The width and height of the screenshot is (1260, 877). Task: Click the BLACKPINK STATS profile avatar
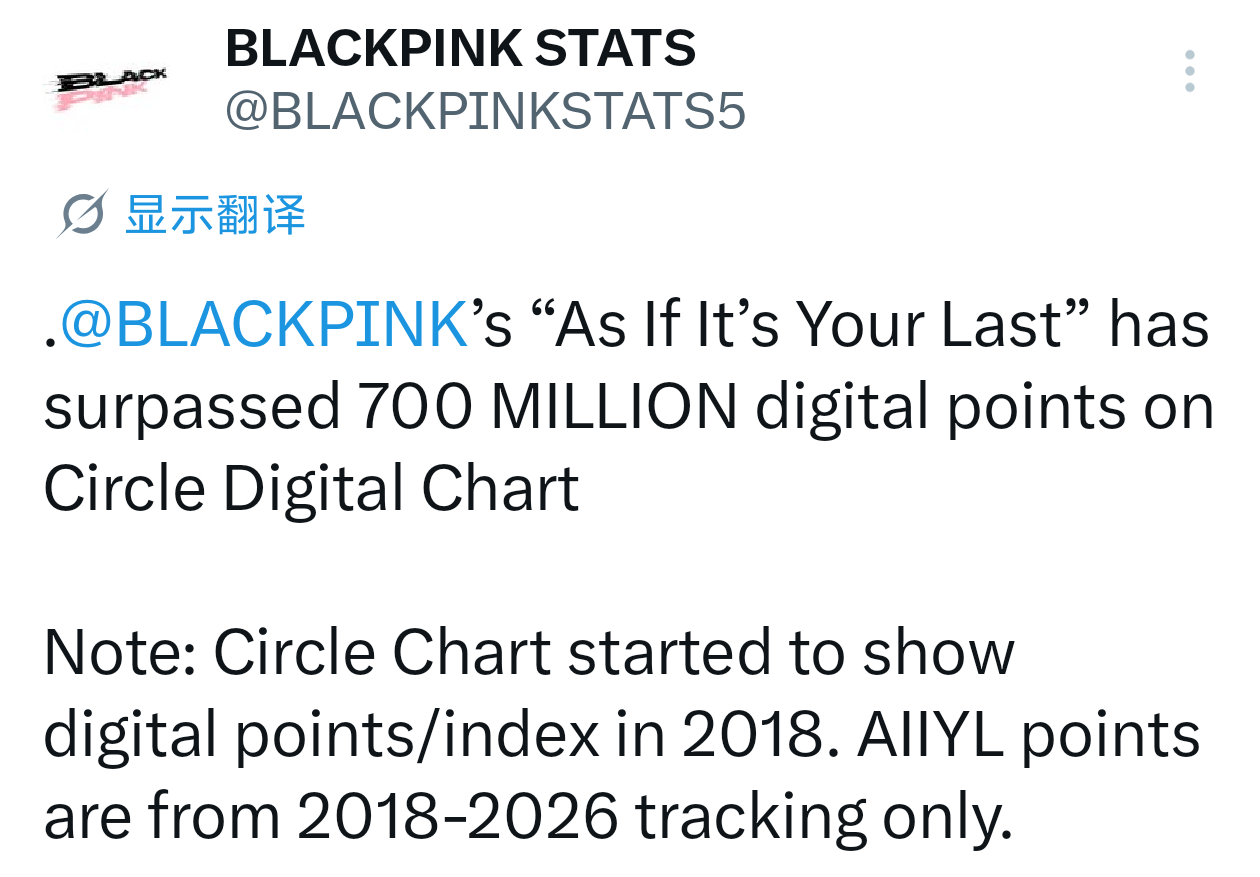[110, 85]
